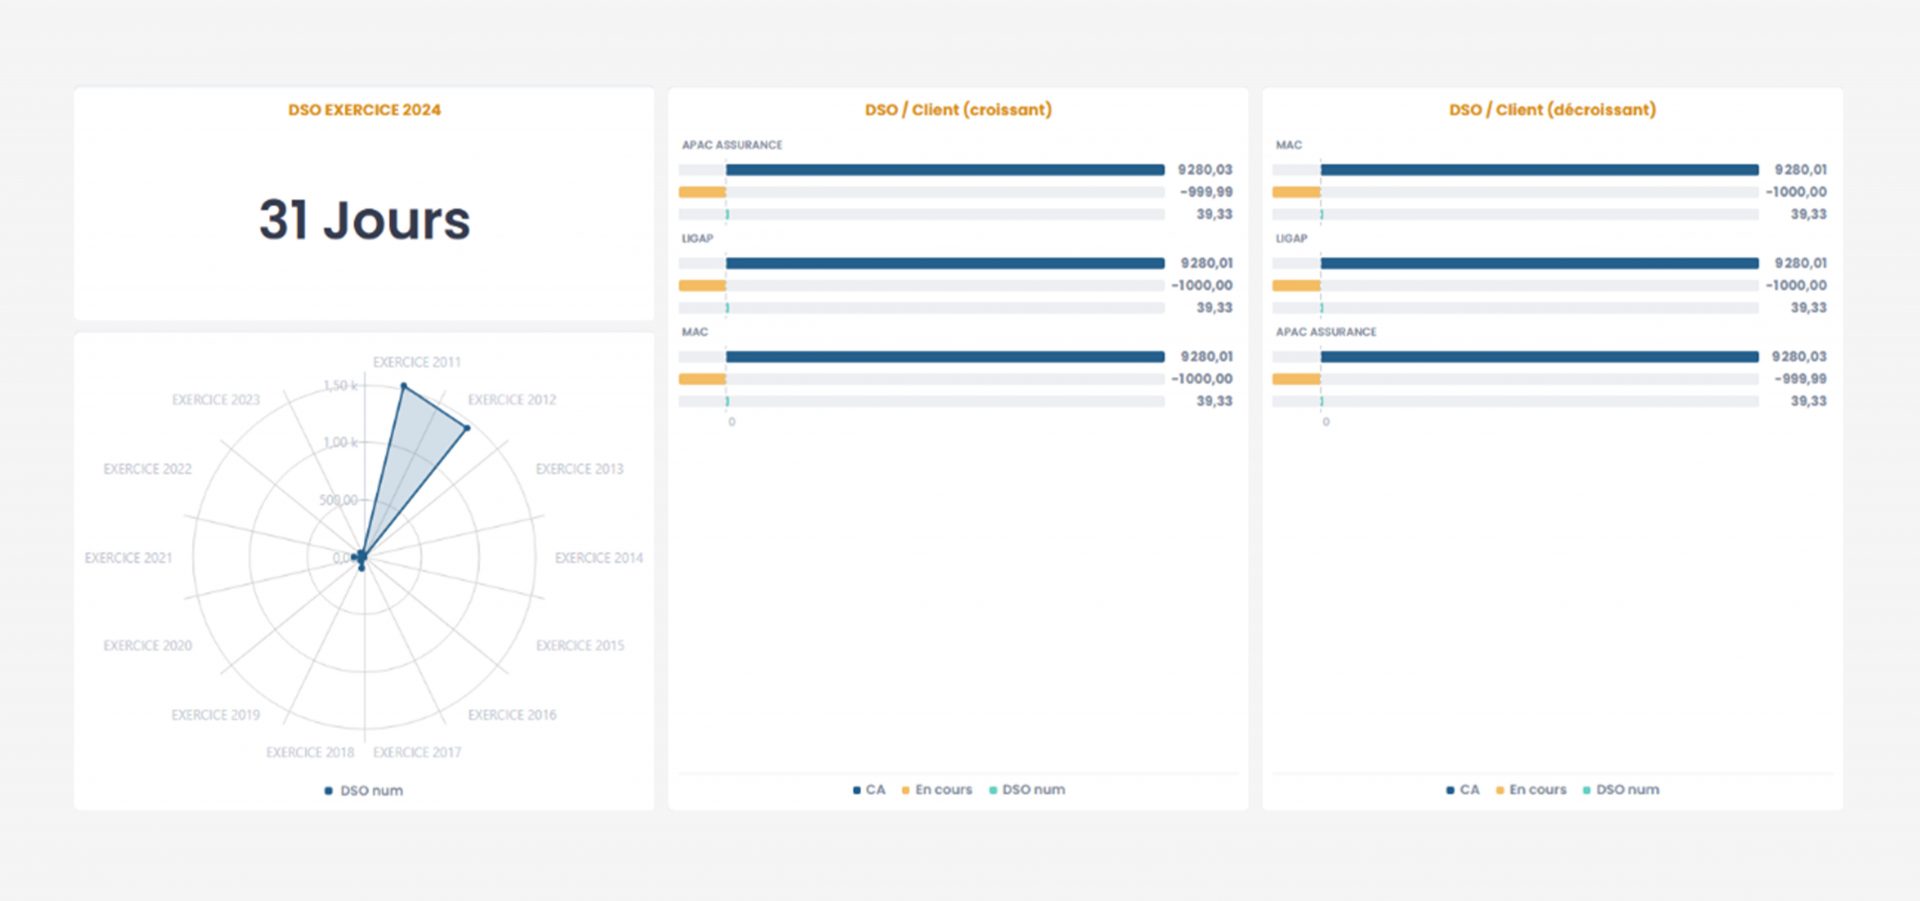Click the radar data point at EXERCICE 2011
Screen dimensions: 1920x901
pos(404,386)
